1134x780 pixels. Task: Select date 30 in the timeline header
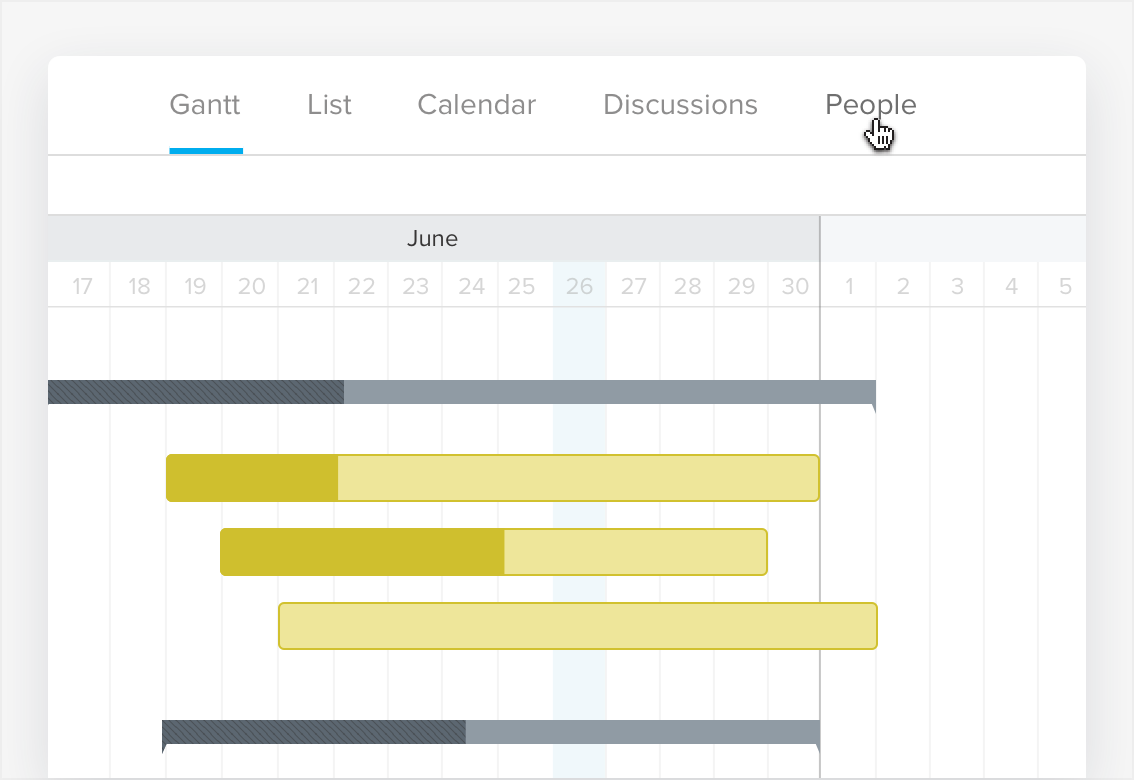coord(794,286)
